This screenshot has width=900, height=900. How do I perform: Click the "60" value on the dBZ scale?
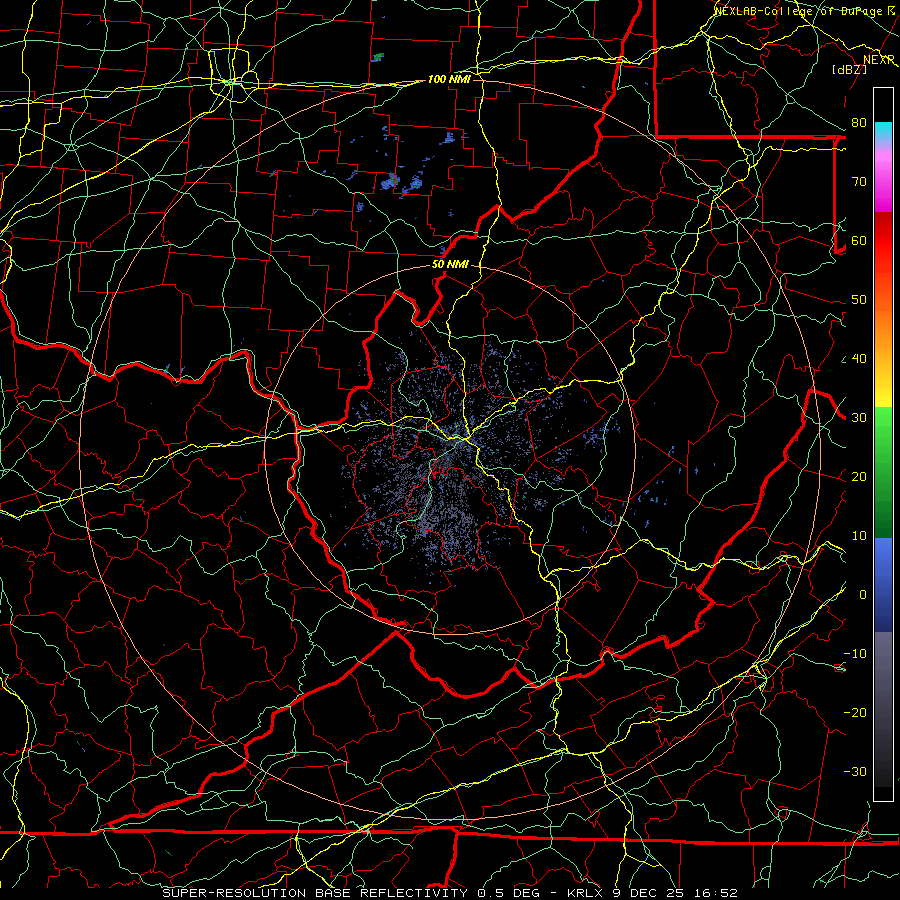click(859, 241)
